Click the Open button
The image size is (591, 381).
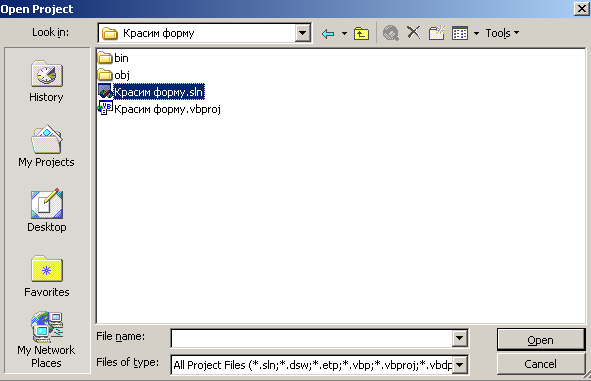tap(540, 340)
